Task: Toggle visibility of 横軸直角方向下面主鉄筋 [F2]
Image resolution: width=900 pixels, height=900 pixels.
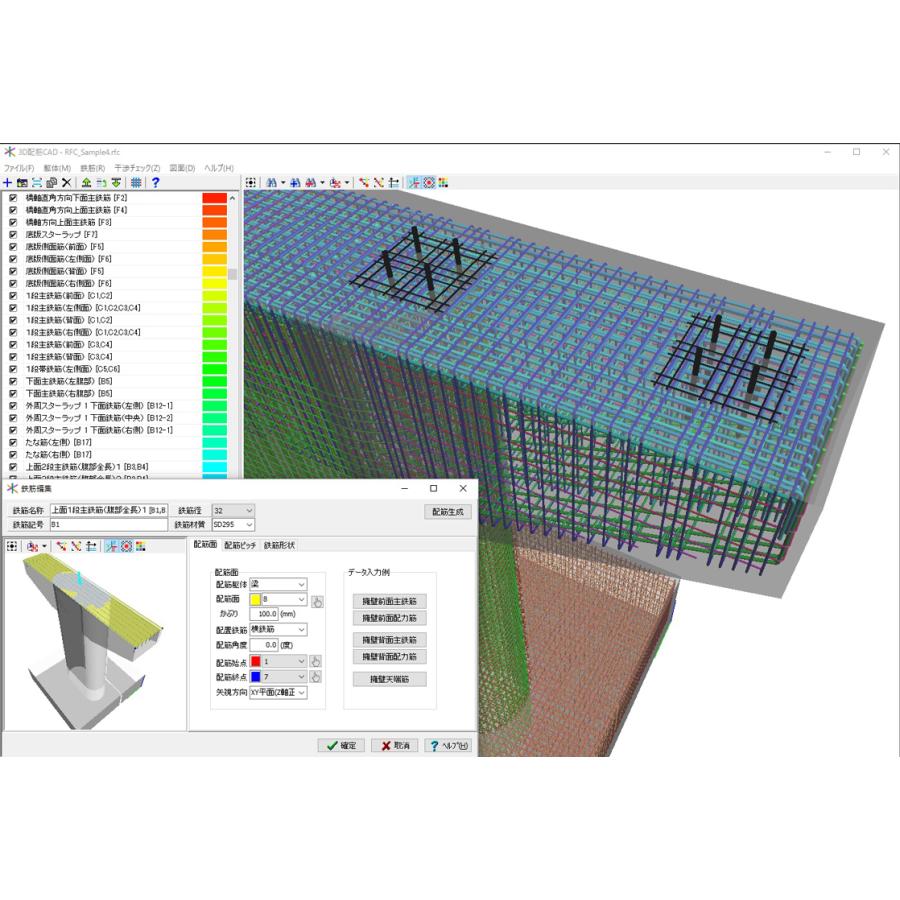Action: pyautogui.click(x=12, y=198)
